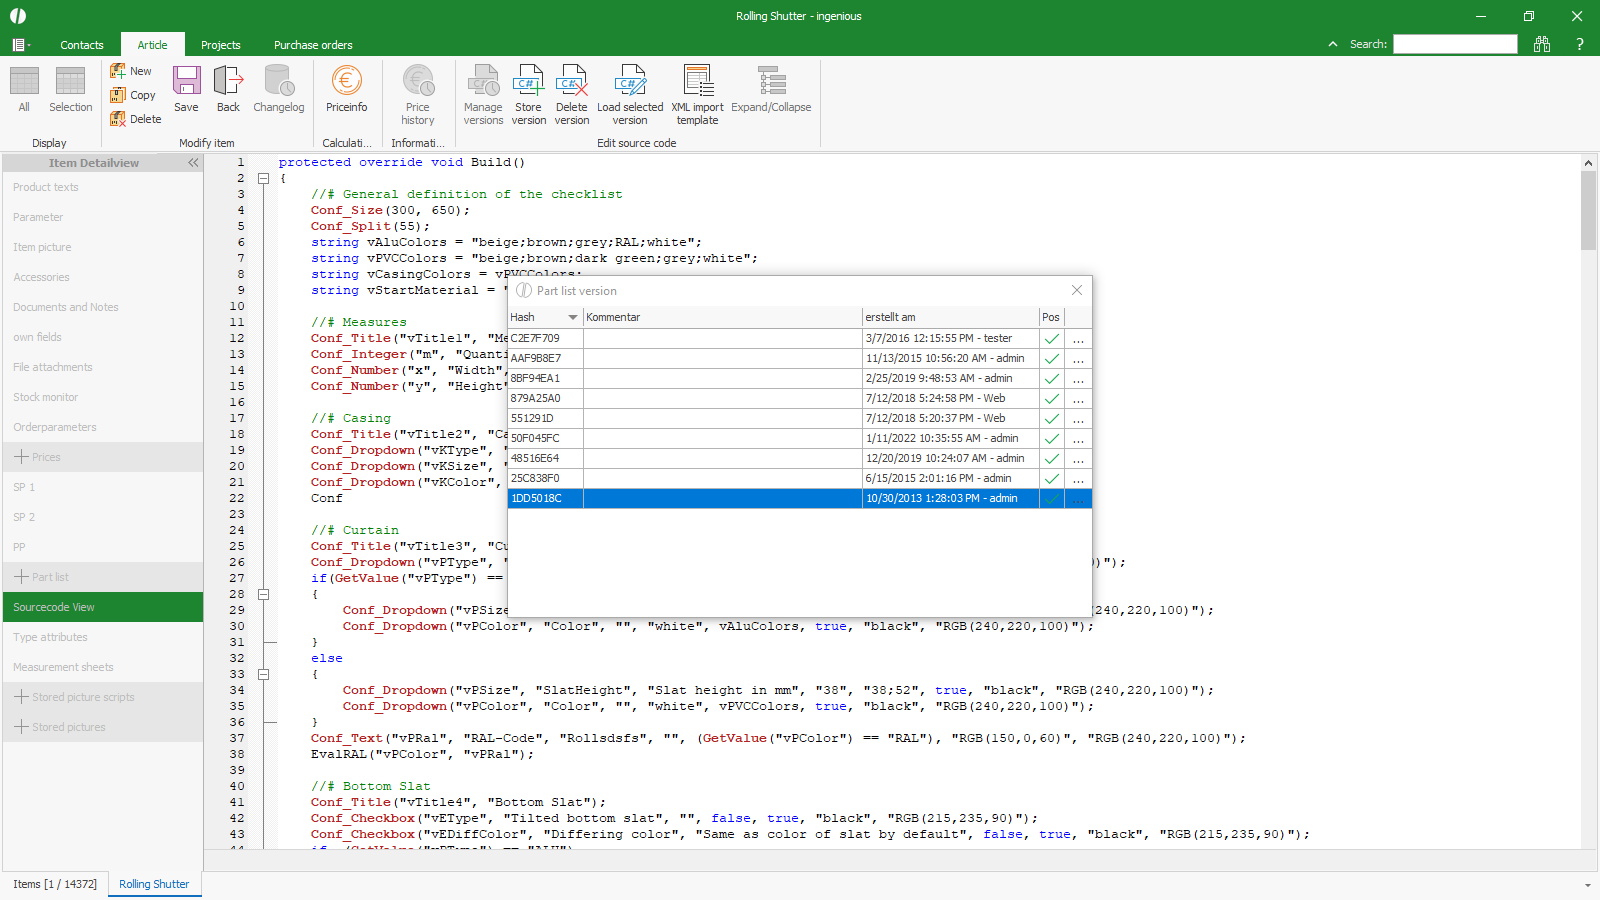Click the Back icon in ribbon
The image size is (1600, 900).
click(228, 90)
